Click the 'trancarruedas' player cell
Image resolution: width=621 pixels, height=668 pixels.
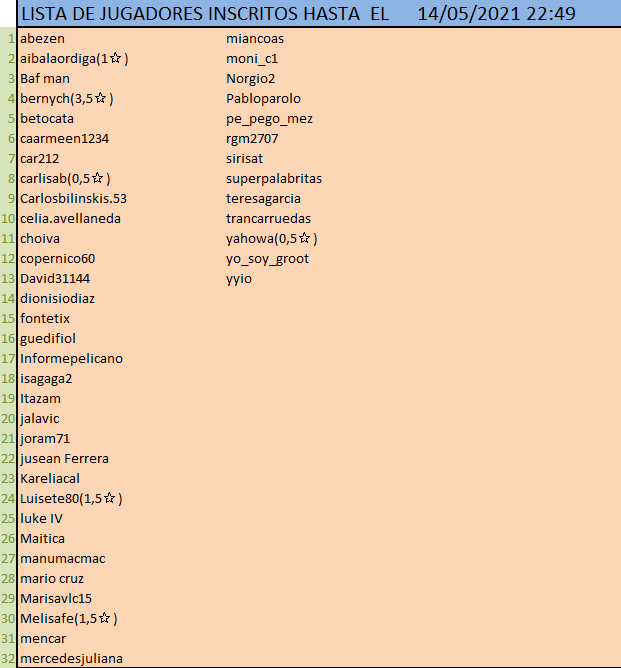pyautogui.click(x=268, y=218)
